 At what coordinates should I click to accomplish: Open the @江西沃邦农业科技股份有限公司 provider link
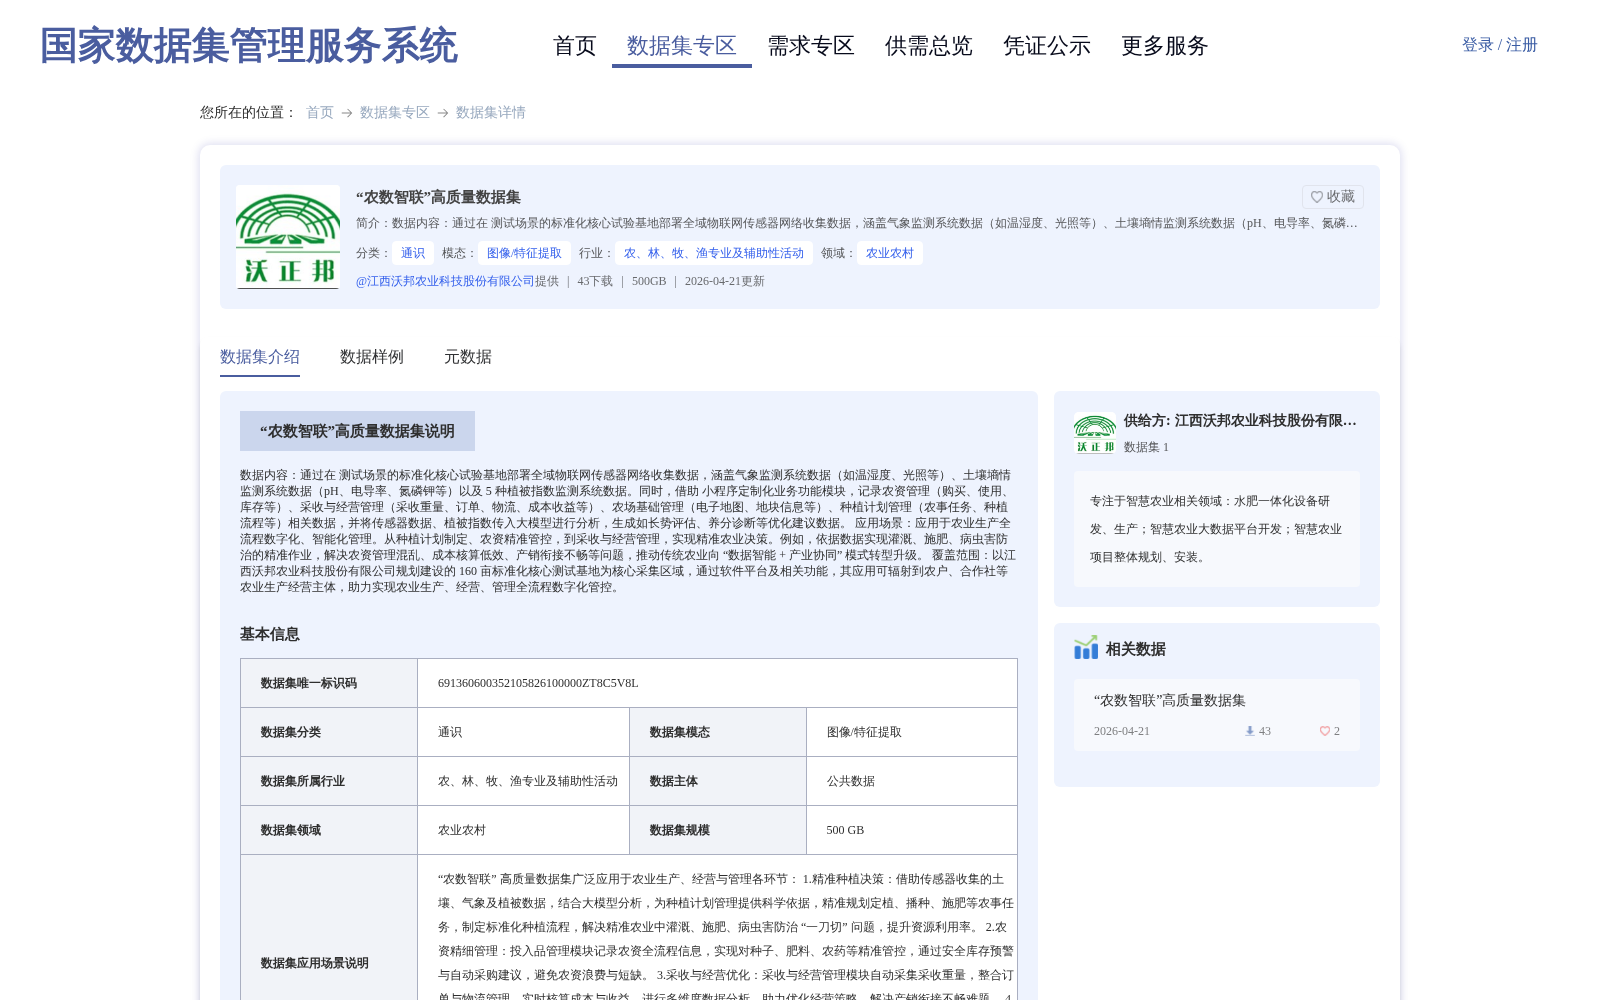(x=445, y=281)
